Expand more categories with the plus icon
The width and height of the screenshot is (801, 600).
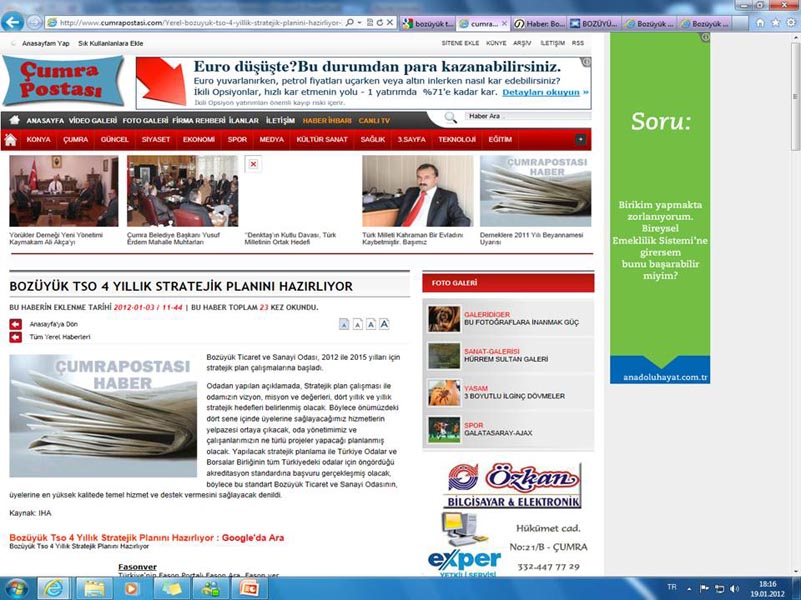click(x=580, y=139)
